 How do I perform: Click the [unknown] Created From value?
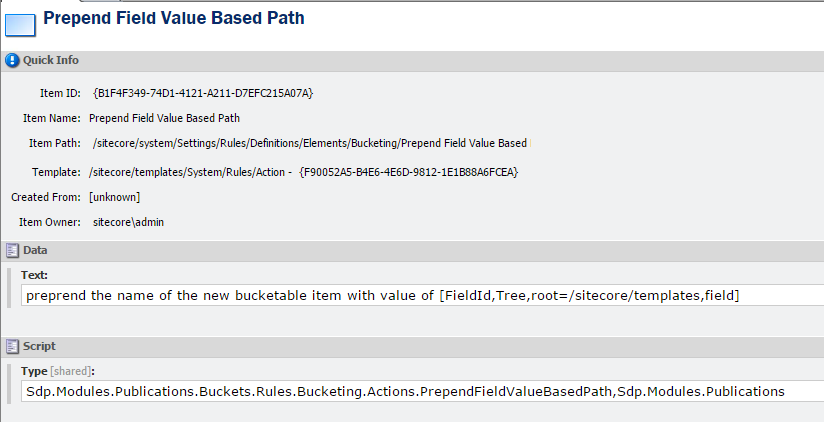pos(115,197)
